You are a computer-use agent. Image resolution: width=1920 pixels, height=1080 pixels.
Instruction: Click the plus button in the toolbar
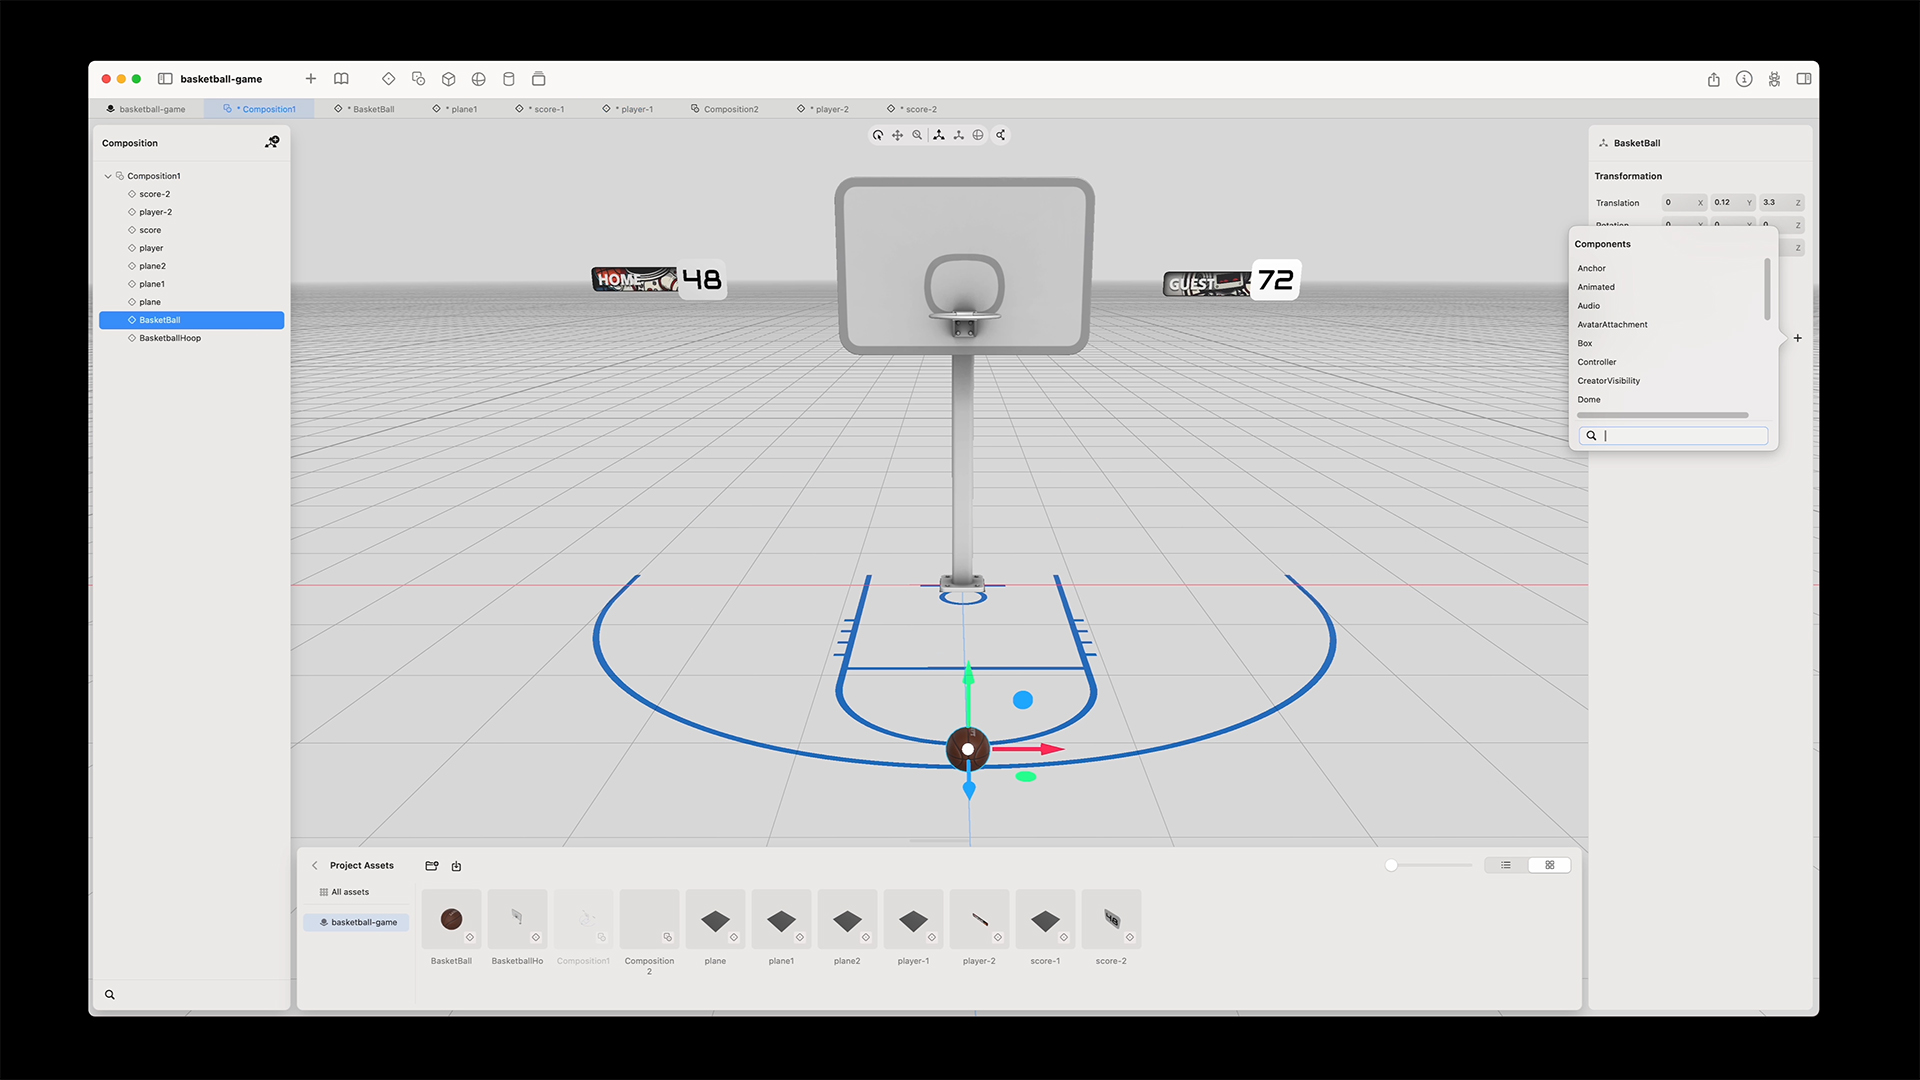(311, 79)
